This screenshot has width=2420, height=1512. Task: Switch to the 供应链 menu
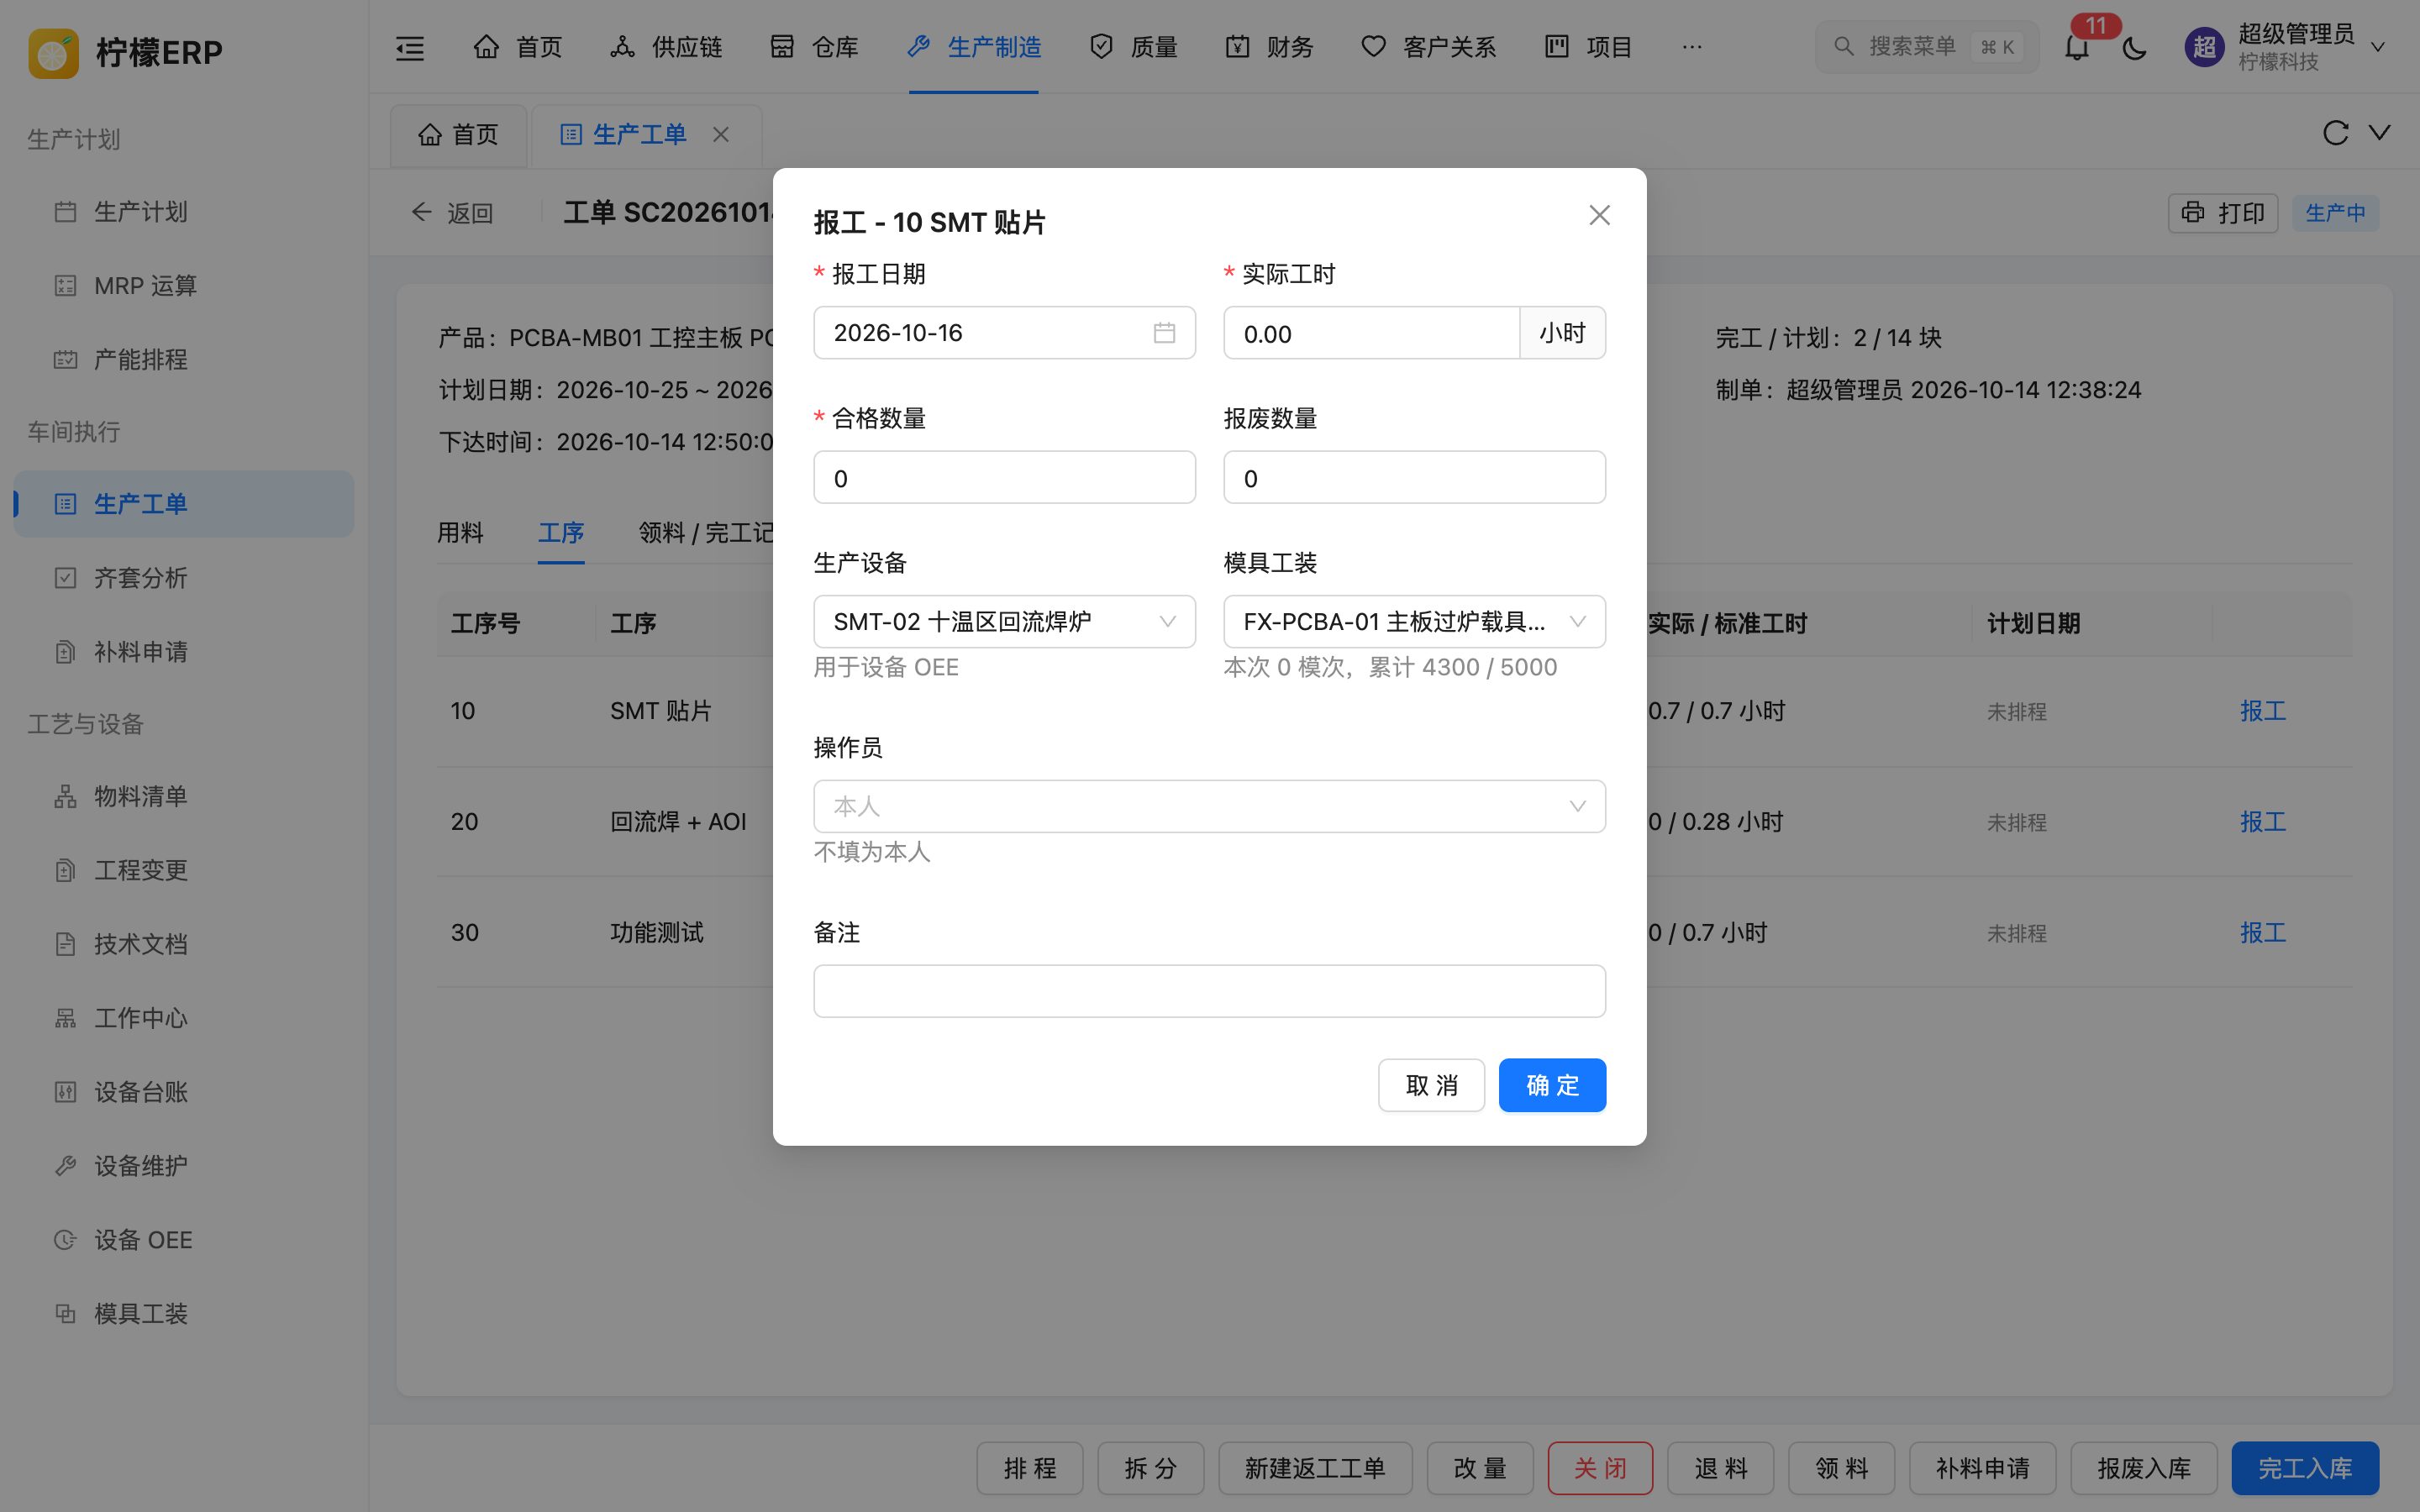(x=666, y=47)
